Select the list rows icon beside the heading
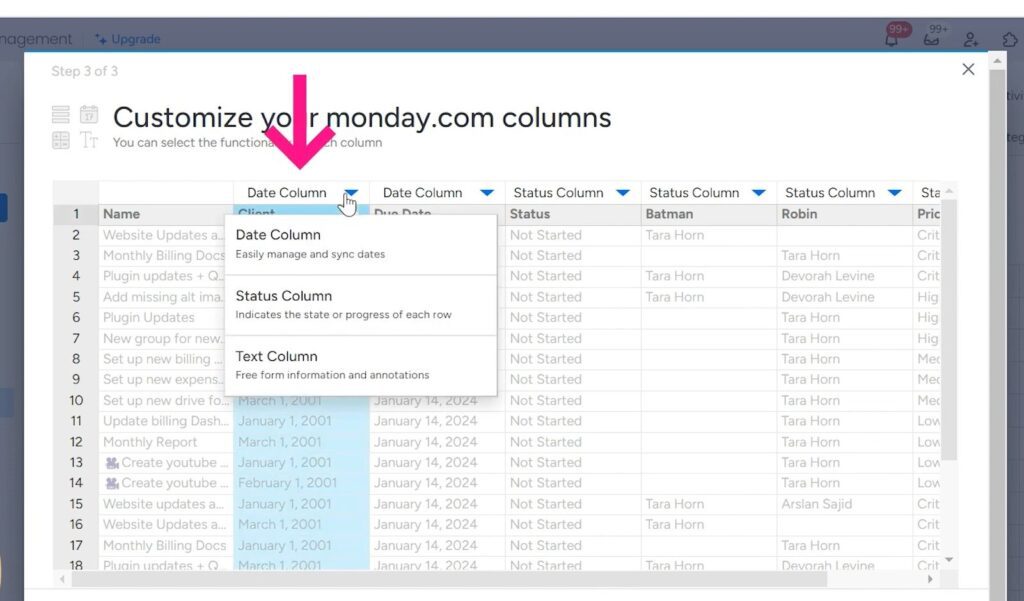 (60, 114)
